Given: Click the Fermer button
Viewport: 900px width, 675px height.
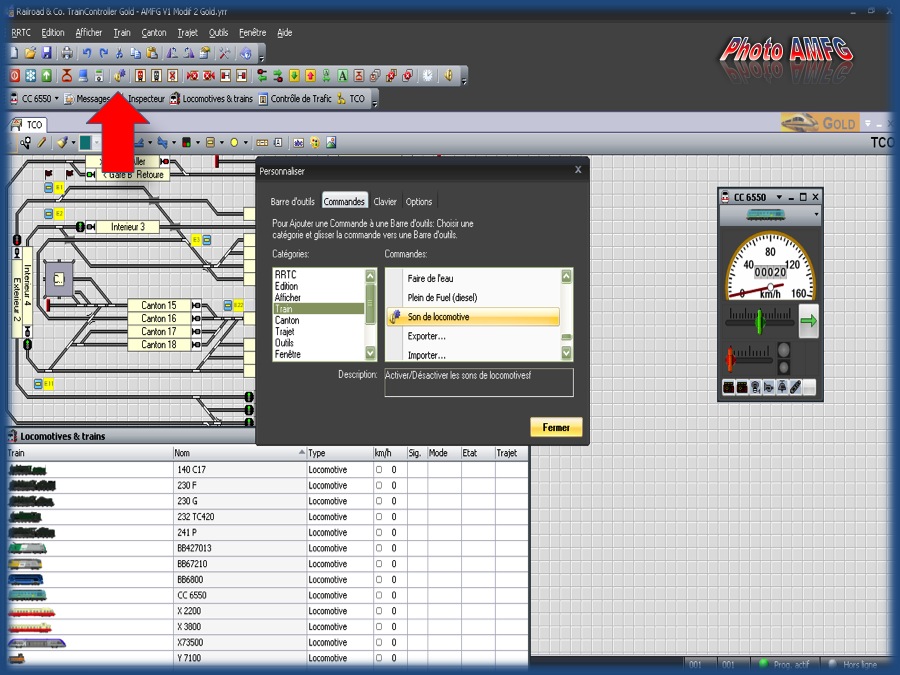Looking at the screenshot, I should (x=556, y=427).
